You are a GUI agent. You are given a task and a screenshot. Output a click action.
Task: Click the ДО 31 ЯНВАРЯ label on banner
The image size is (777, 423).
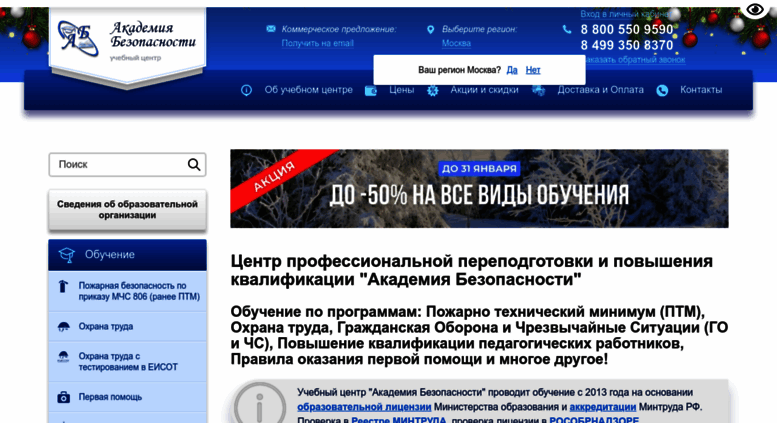tap(479, 168)
